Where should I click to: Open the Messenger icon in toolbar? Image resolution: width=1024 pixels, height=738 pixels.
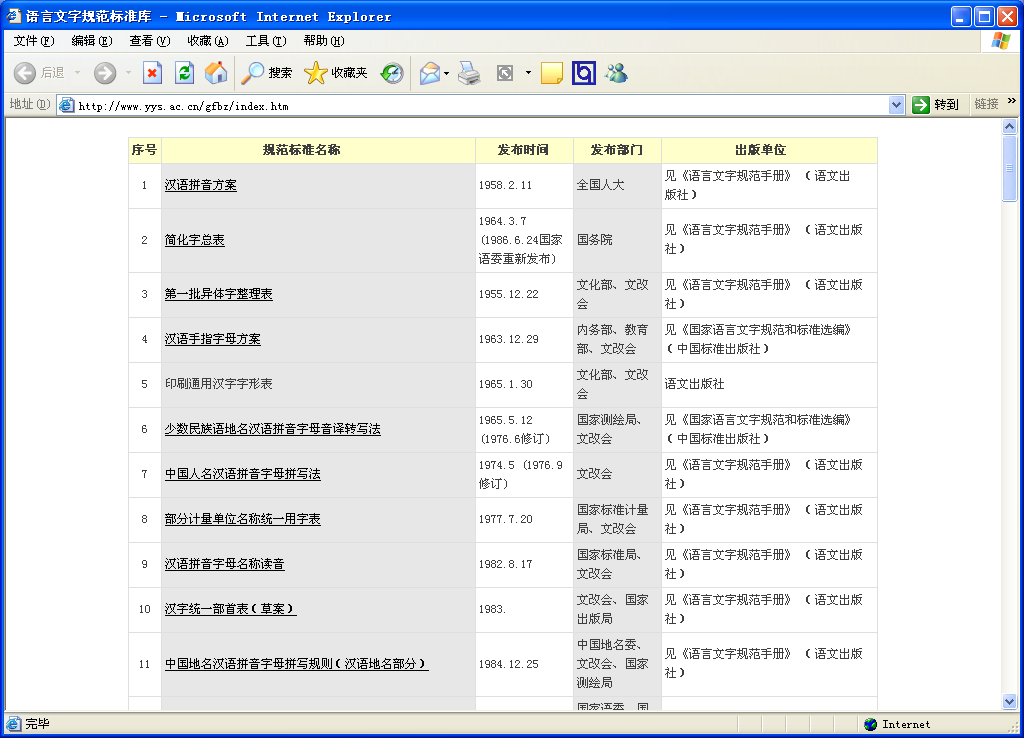pyautogui.click(x=616, y=73)
